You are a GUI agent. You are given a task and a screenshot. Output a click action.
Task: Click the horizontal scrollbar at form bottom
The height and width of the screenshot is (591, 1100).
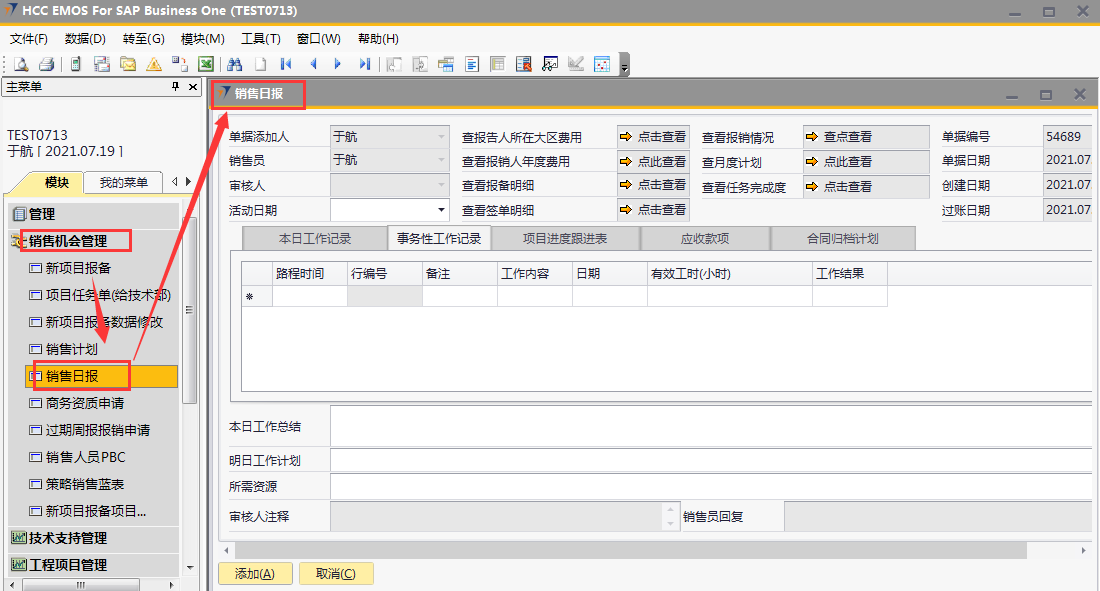630,551
